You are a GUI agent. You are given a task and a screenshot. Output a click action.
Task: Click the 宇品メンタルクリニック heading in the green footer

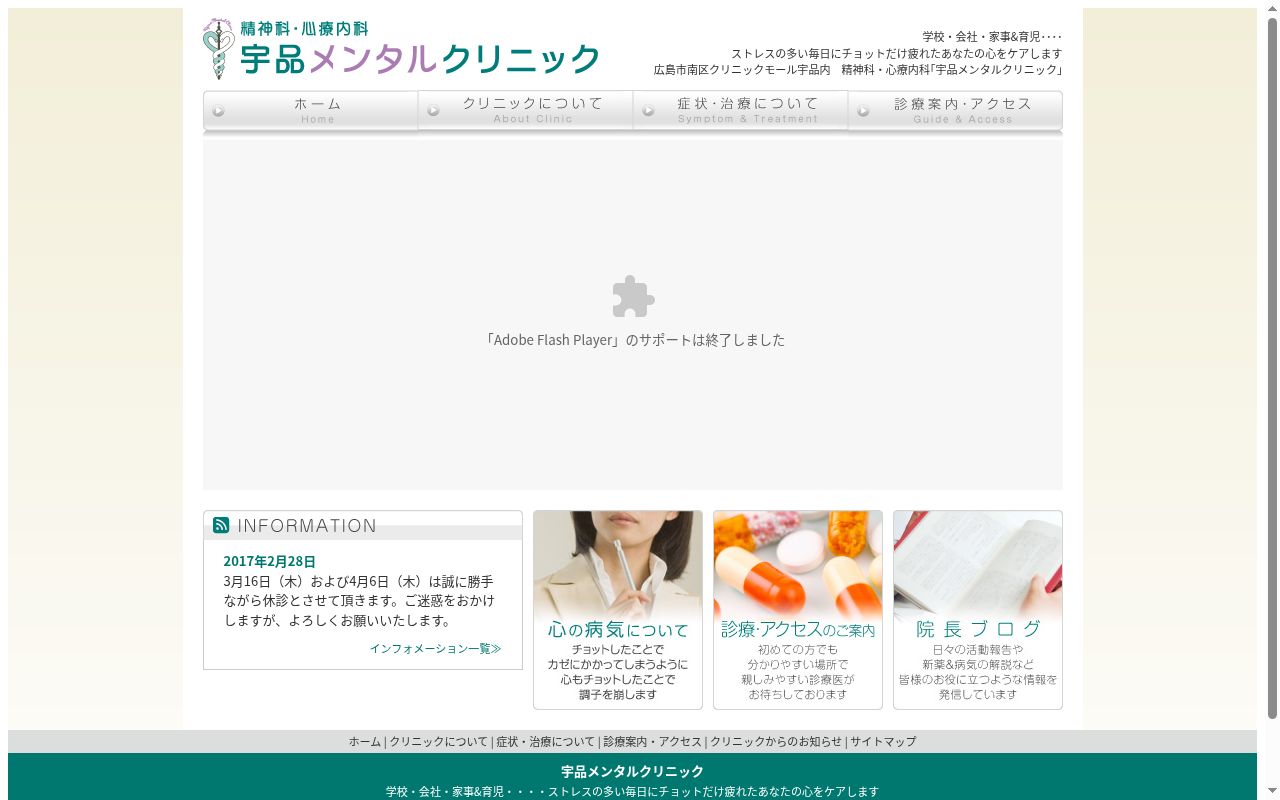(x=632, y=772)
